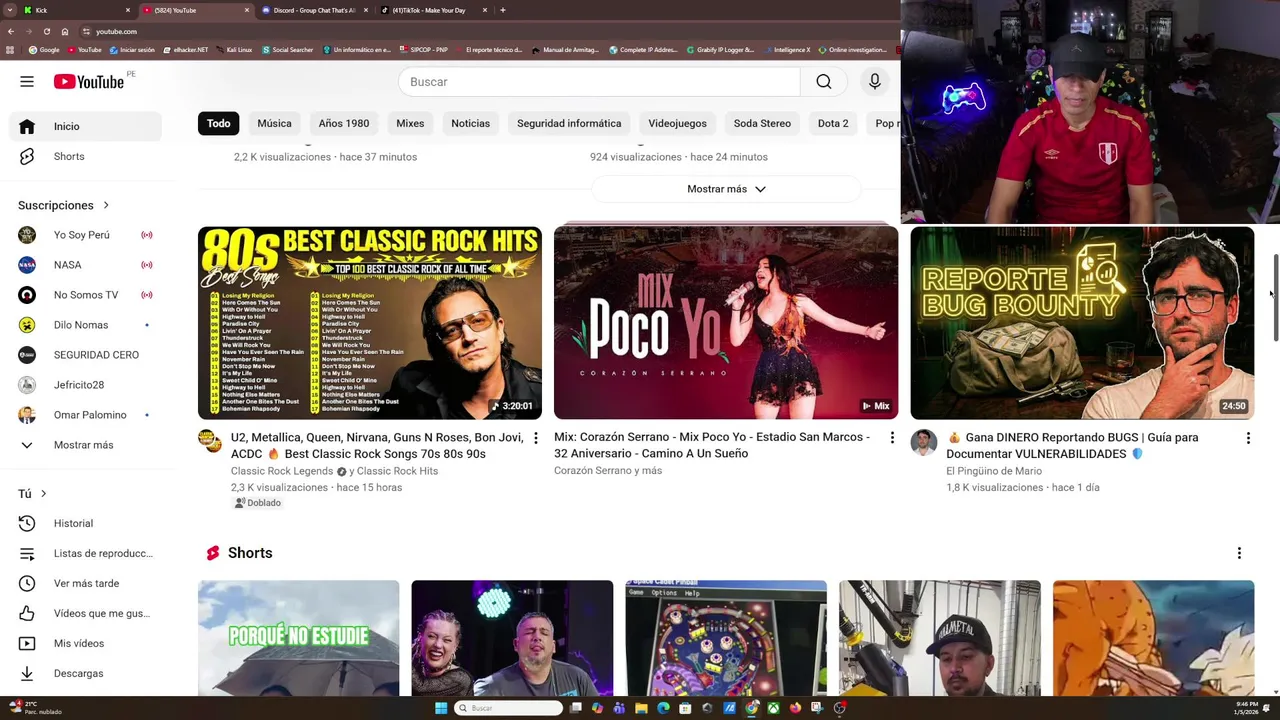Open Listas de reproducción
Viewport: 1280px width, 720px height.
[86, 553]
